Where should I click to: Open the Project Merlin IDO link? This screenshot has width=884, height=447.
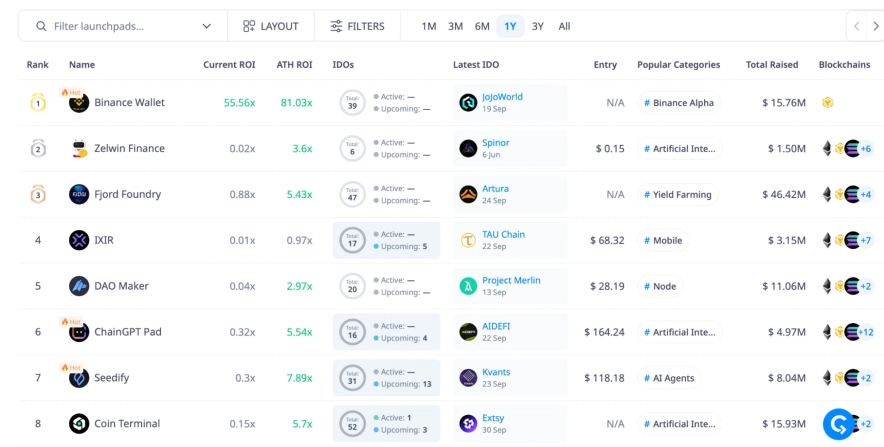click(511, 280)
